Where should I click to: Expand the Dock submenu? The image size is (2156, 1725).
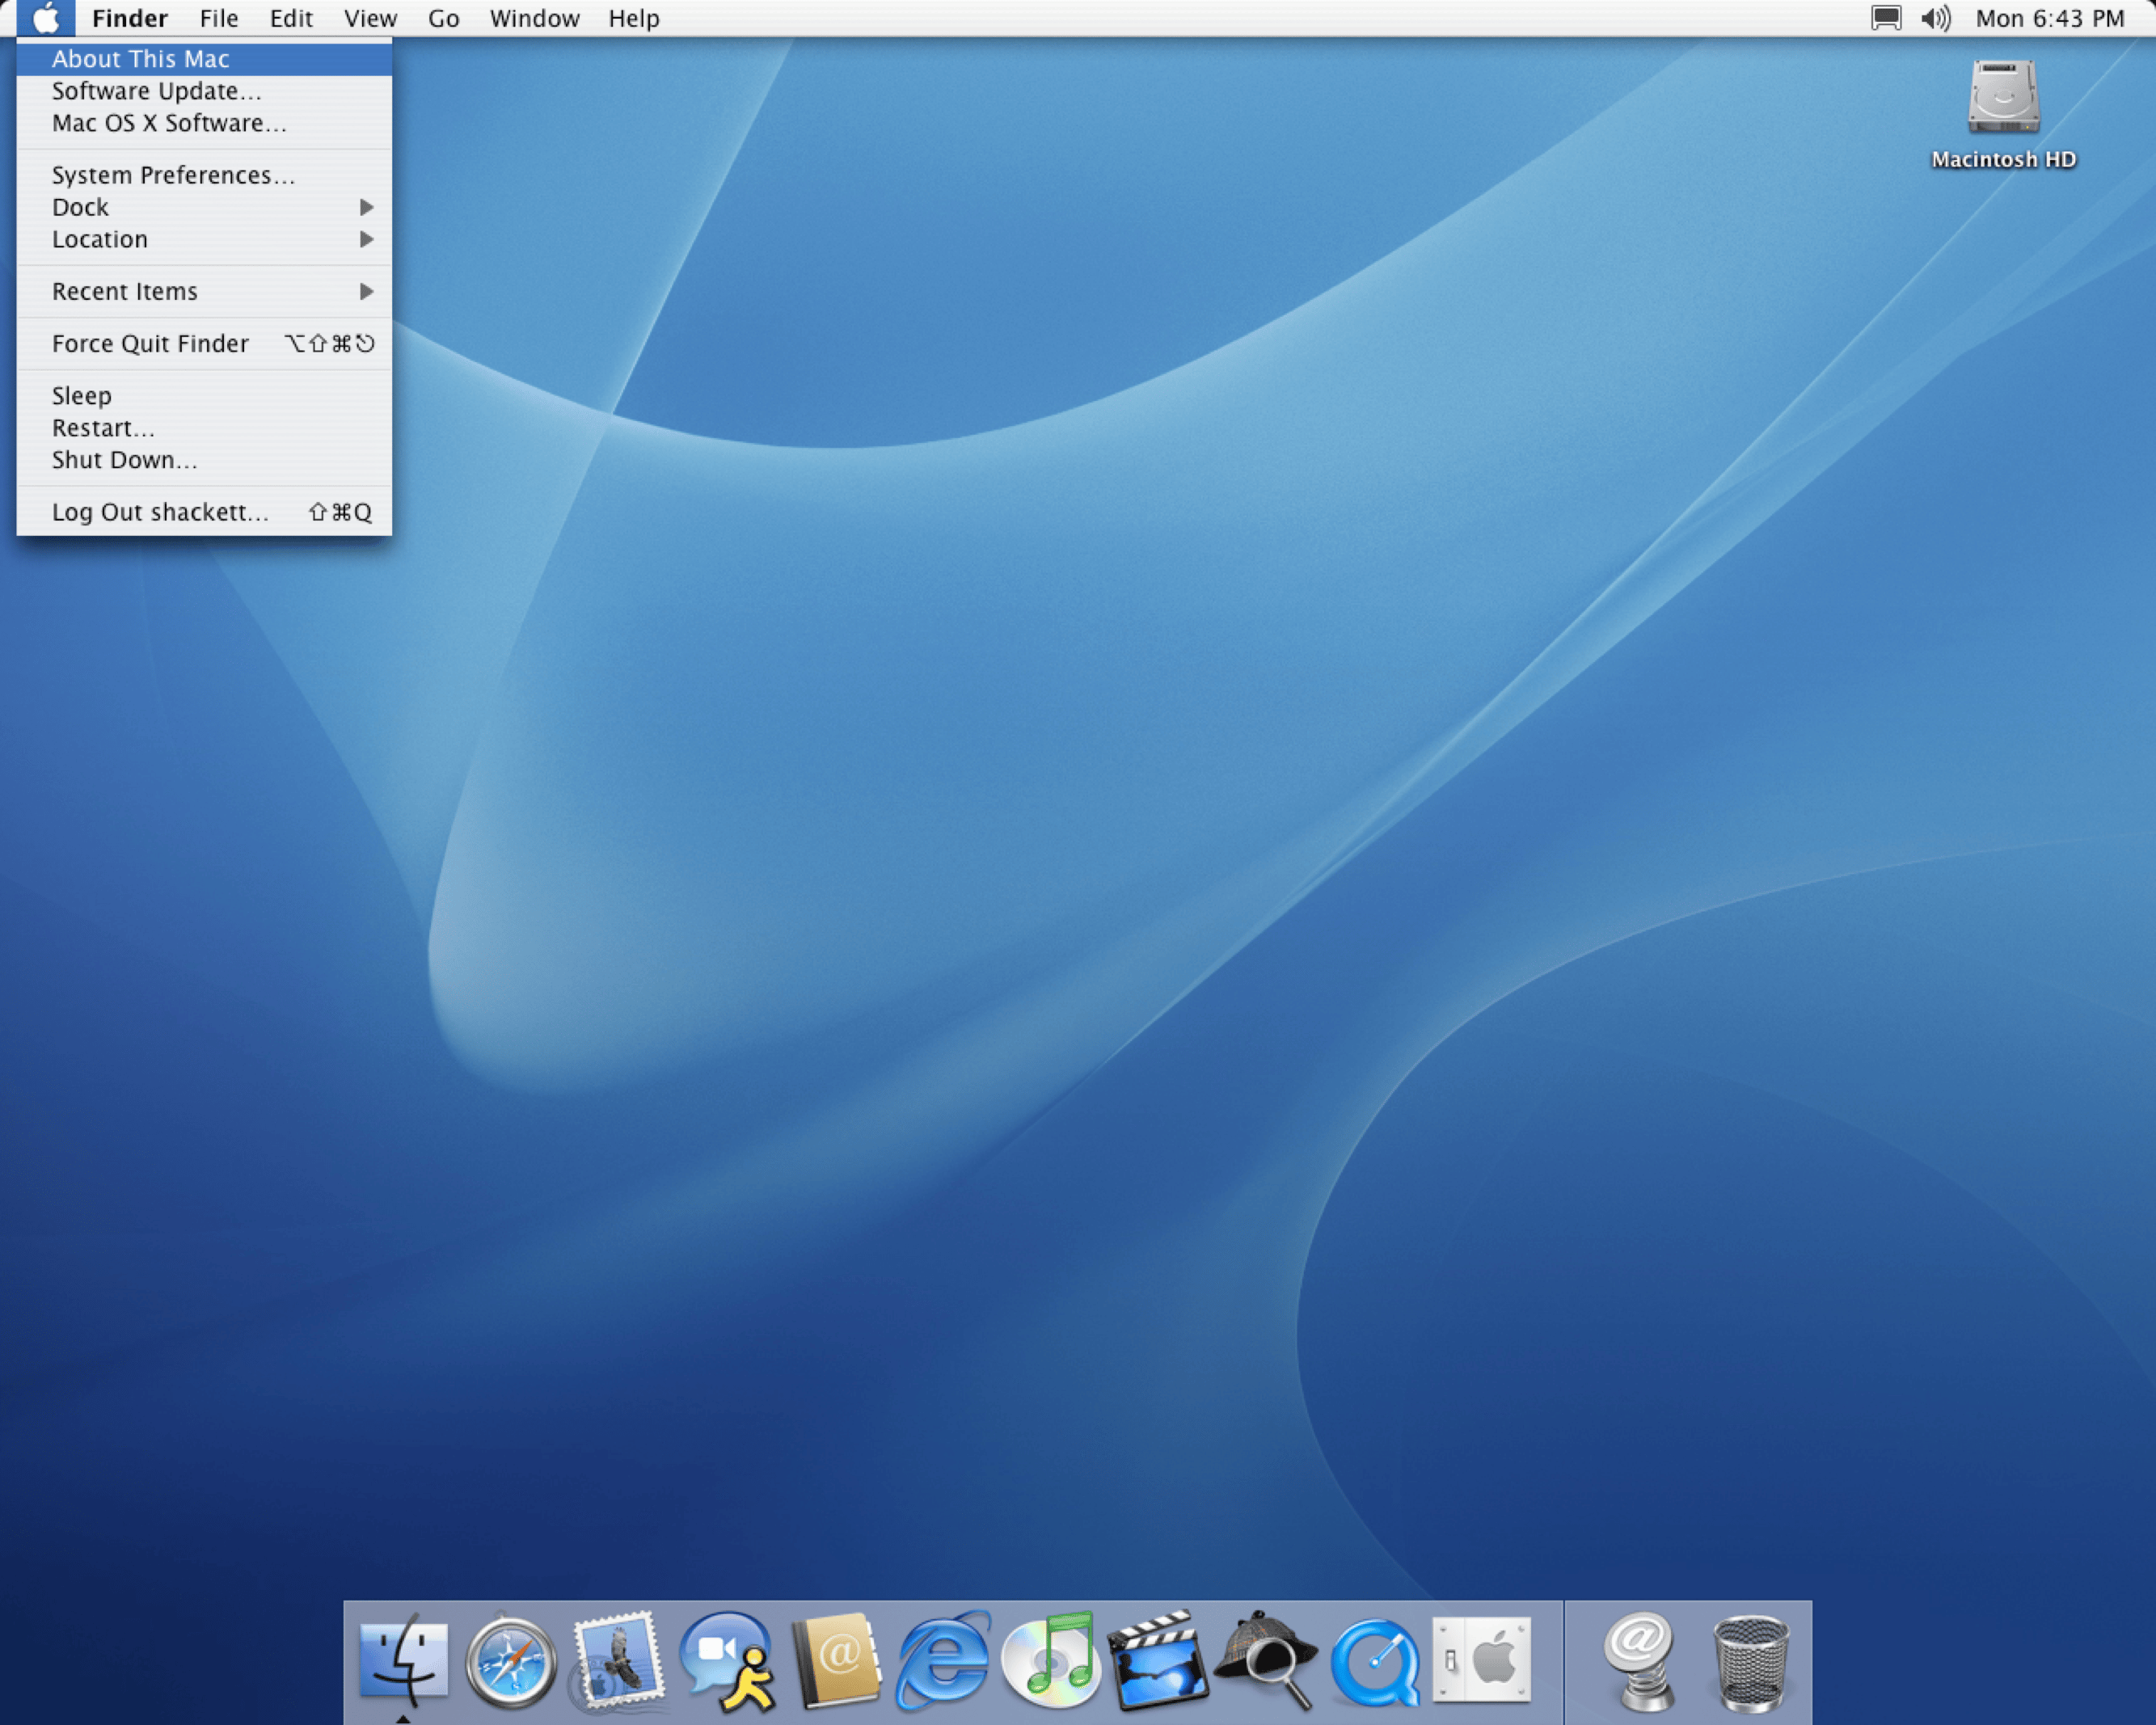point(204,207)
